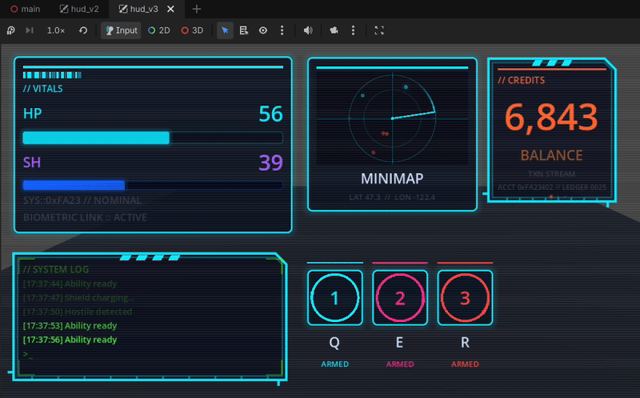This screenshot has width=640, height=398.
Task: Click the SH shield bar
Action: 153,185
